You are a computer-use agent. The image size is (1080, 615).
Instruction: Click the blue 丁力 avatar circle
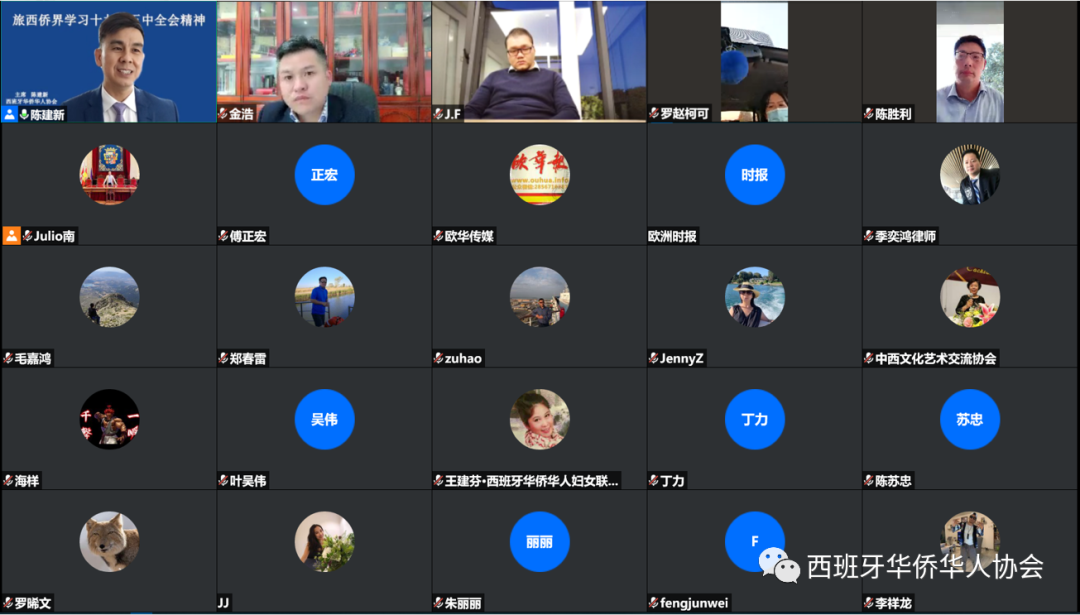[755, 419]
